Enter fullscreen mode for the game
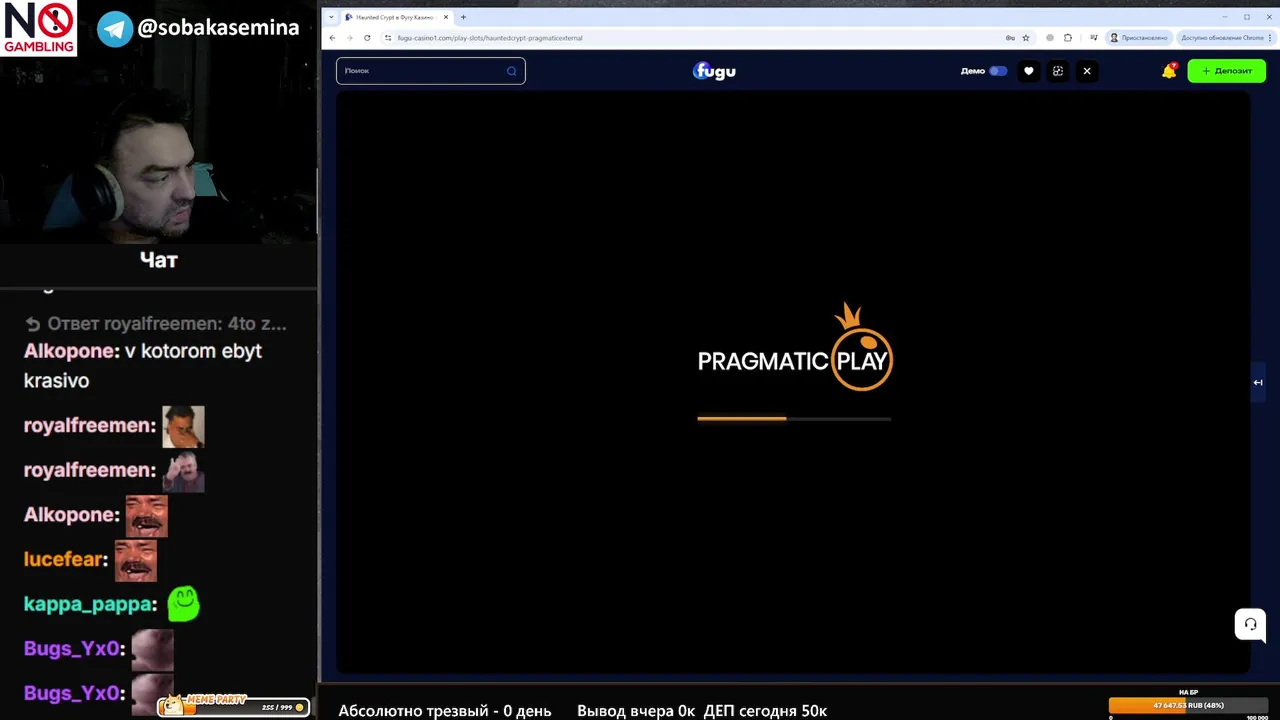The width and height of the screenshot is (1280, 720). tap(1057, 71)
